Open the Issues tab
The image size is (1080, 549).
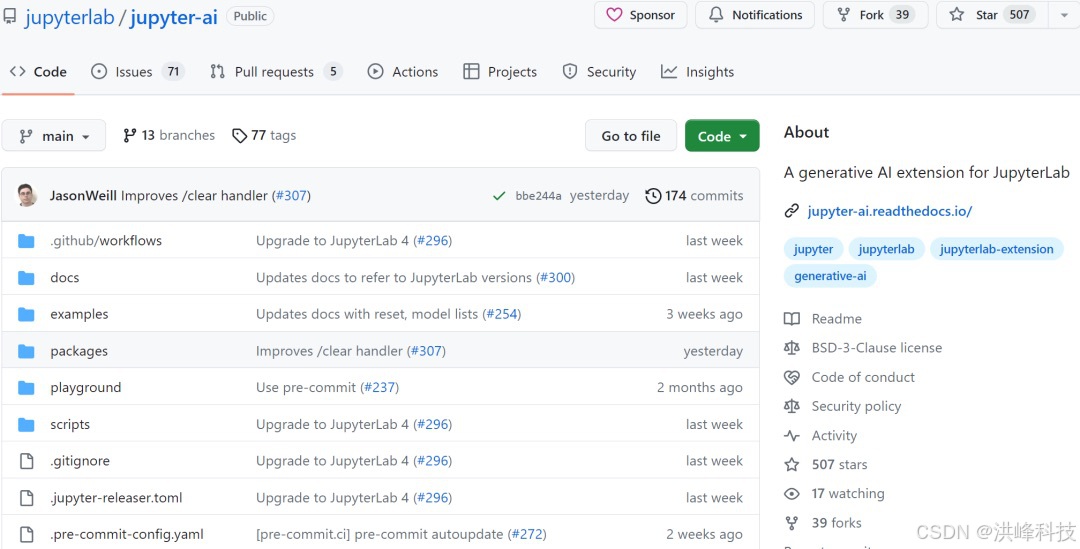pos(137,72)
